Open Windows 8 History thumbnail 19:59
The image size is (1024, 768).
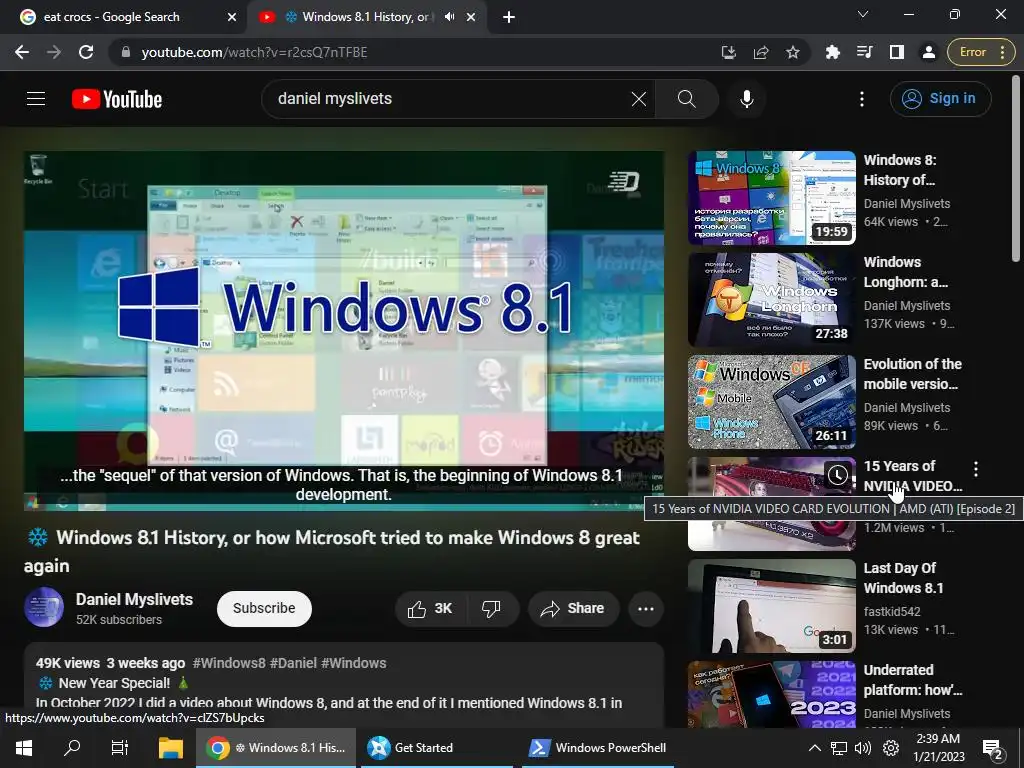(771, 198)
